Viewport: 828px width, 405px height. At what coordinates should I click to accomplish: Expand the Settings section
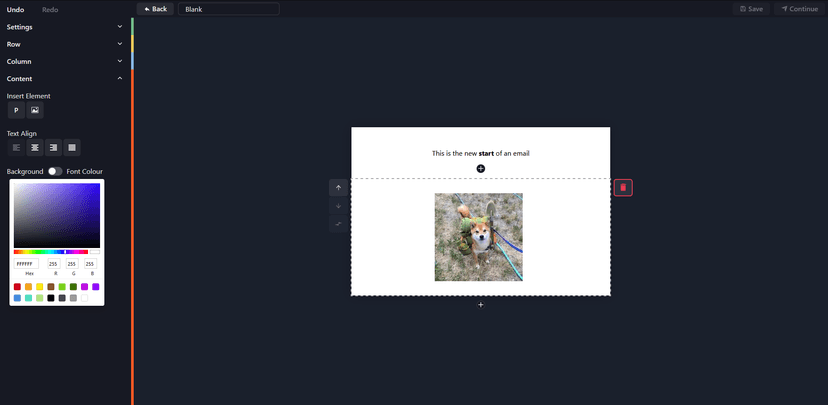(65, 27)
